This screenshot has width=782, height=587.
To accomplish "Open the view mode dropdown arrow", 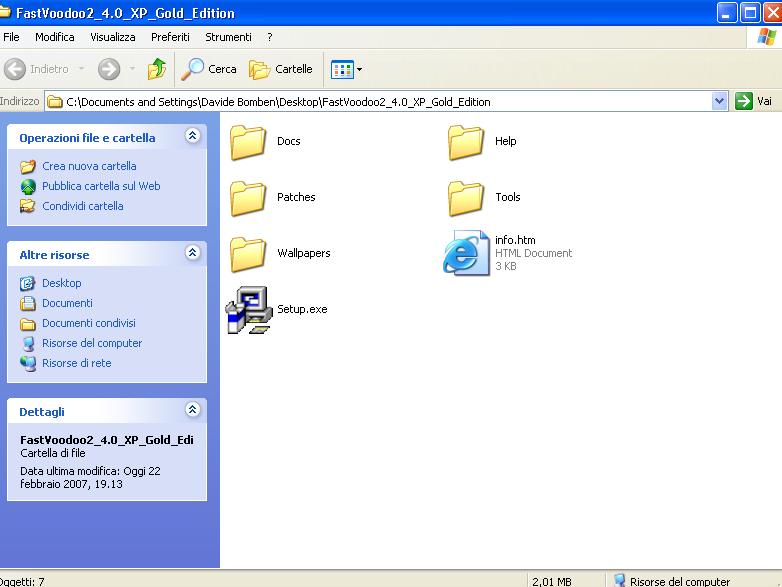I will click(x=359, y=69).
